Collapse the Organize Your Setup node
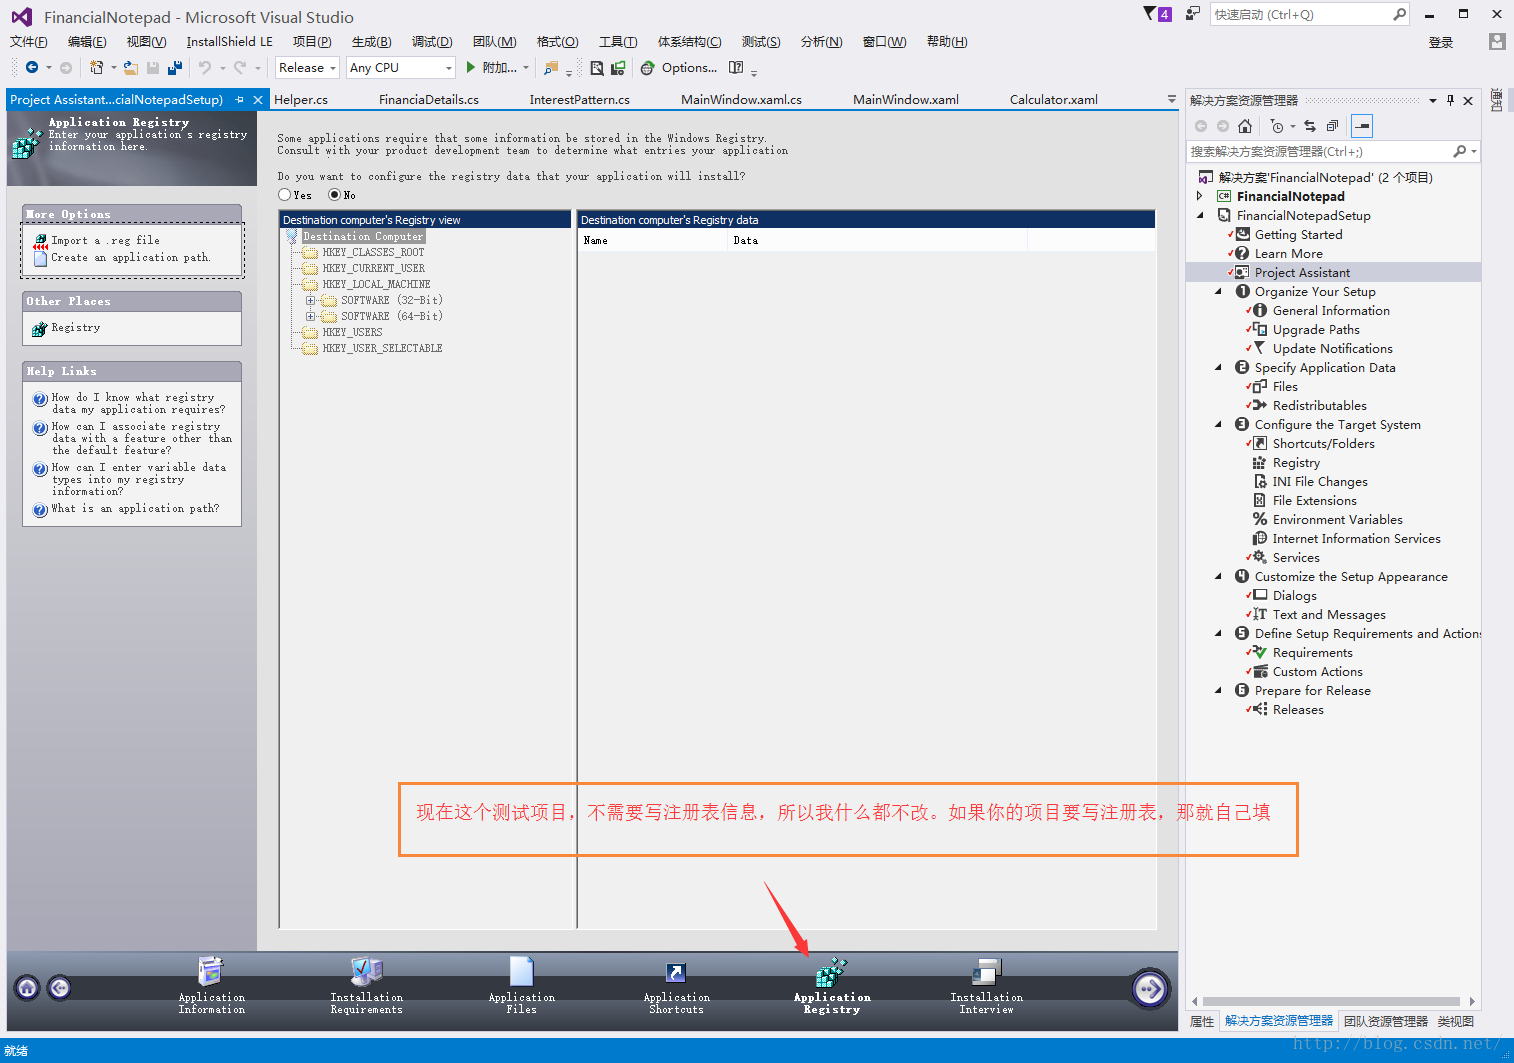 click(x=1218, y=291)
